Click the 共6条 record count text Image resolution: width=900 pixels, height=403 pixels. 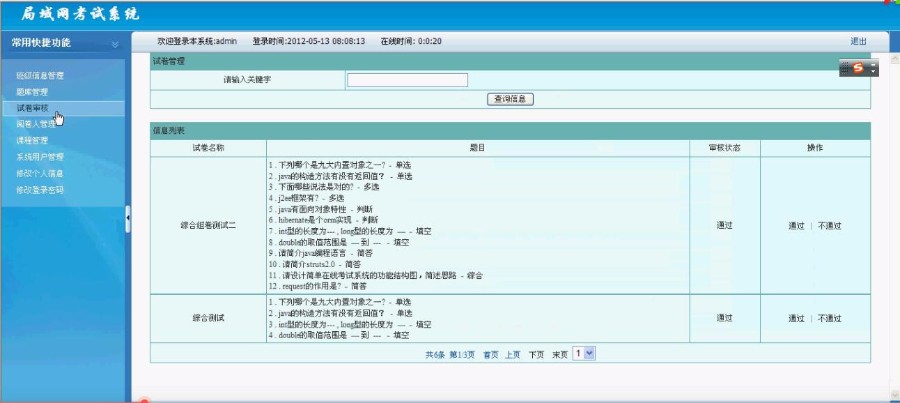coord(435,355)
